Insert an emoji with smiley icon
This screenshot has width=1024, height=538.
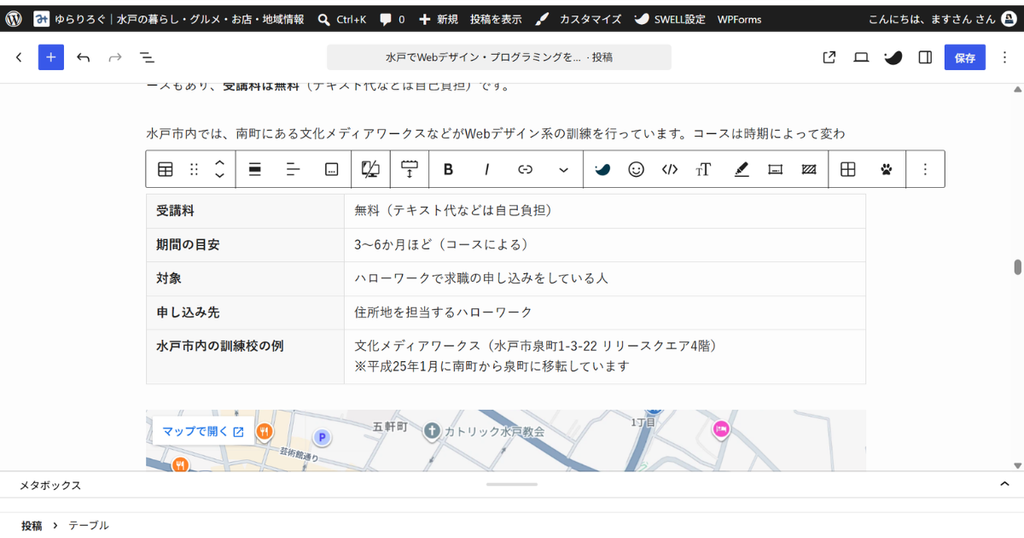pyautogui.click(x=636, y=169)
